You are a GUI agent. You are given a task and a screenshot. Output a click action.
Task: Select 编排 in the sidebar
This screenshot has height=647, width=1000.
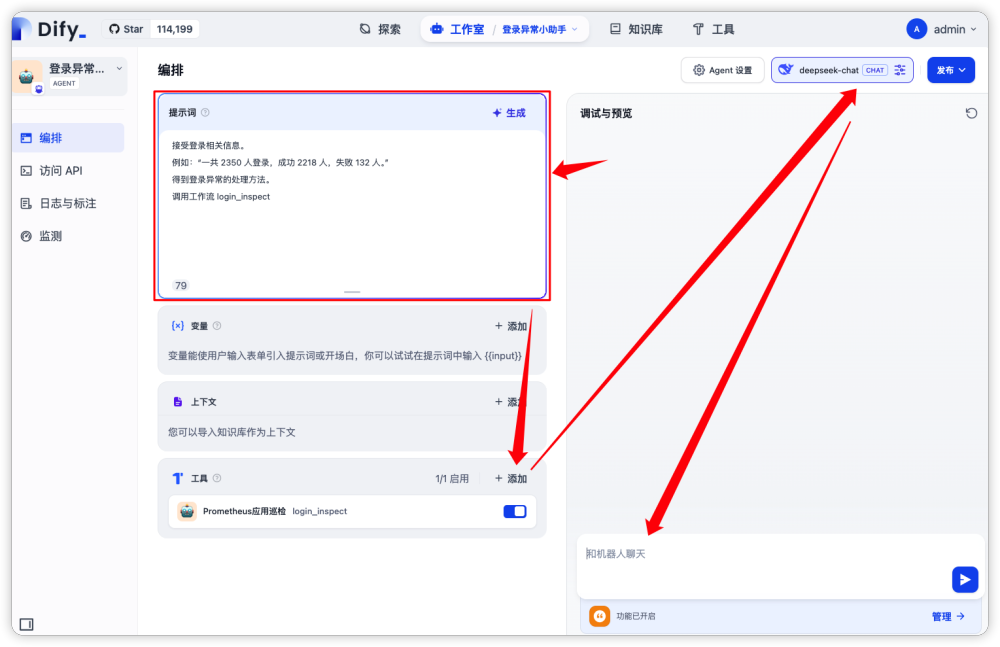pos(68,138)
